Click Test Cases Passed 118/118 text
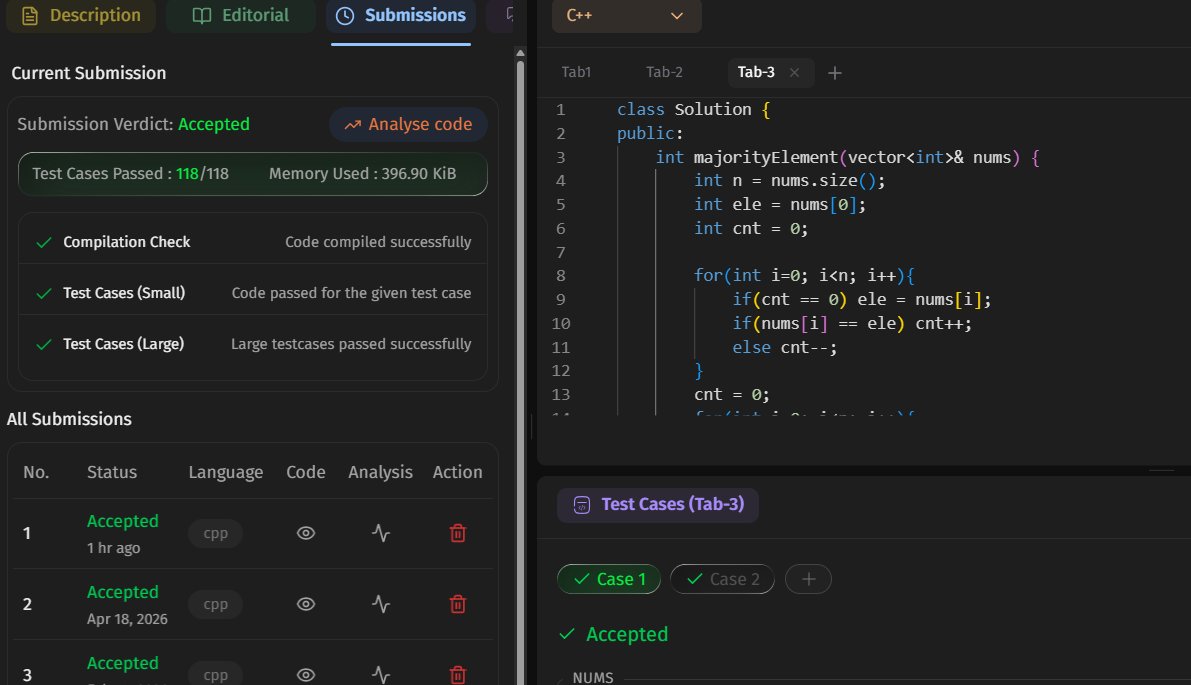 [130, 174]
